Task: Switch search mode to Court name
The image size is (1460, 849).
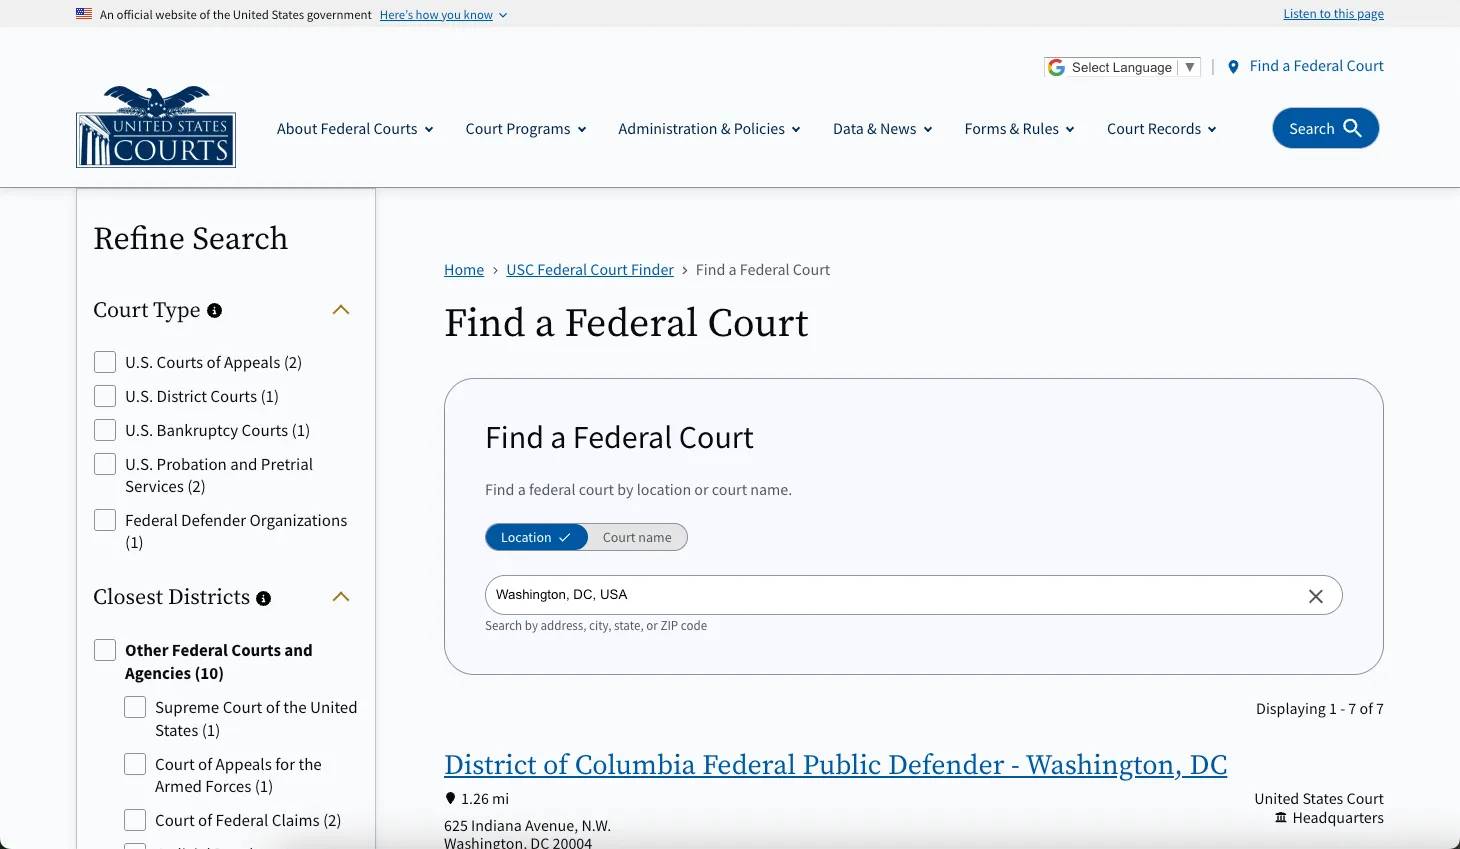Action: [636, 537]
